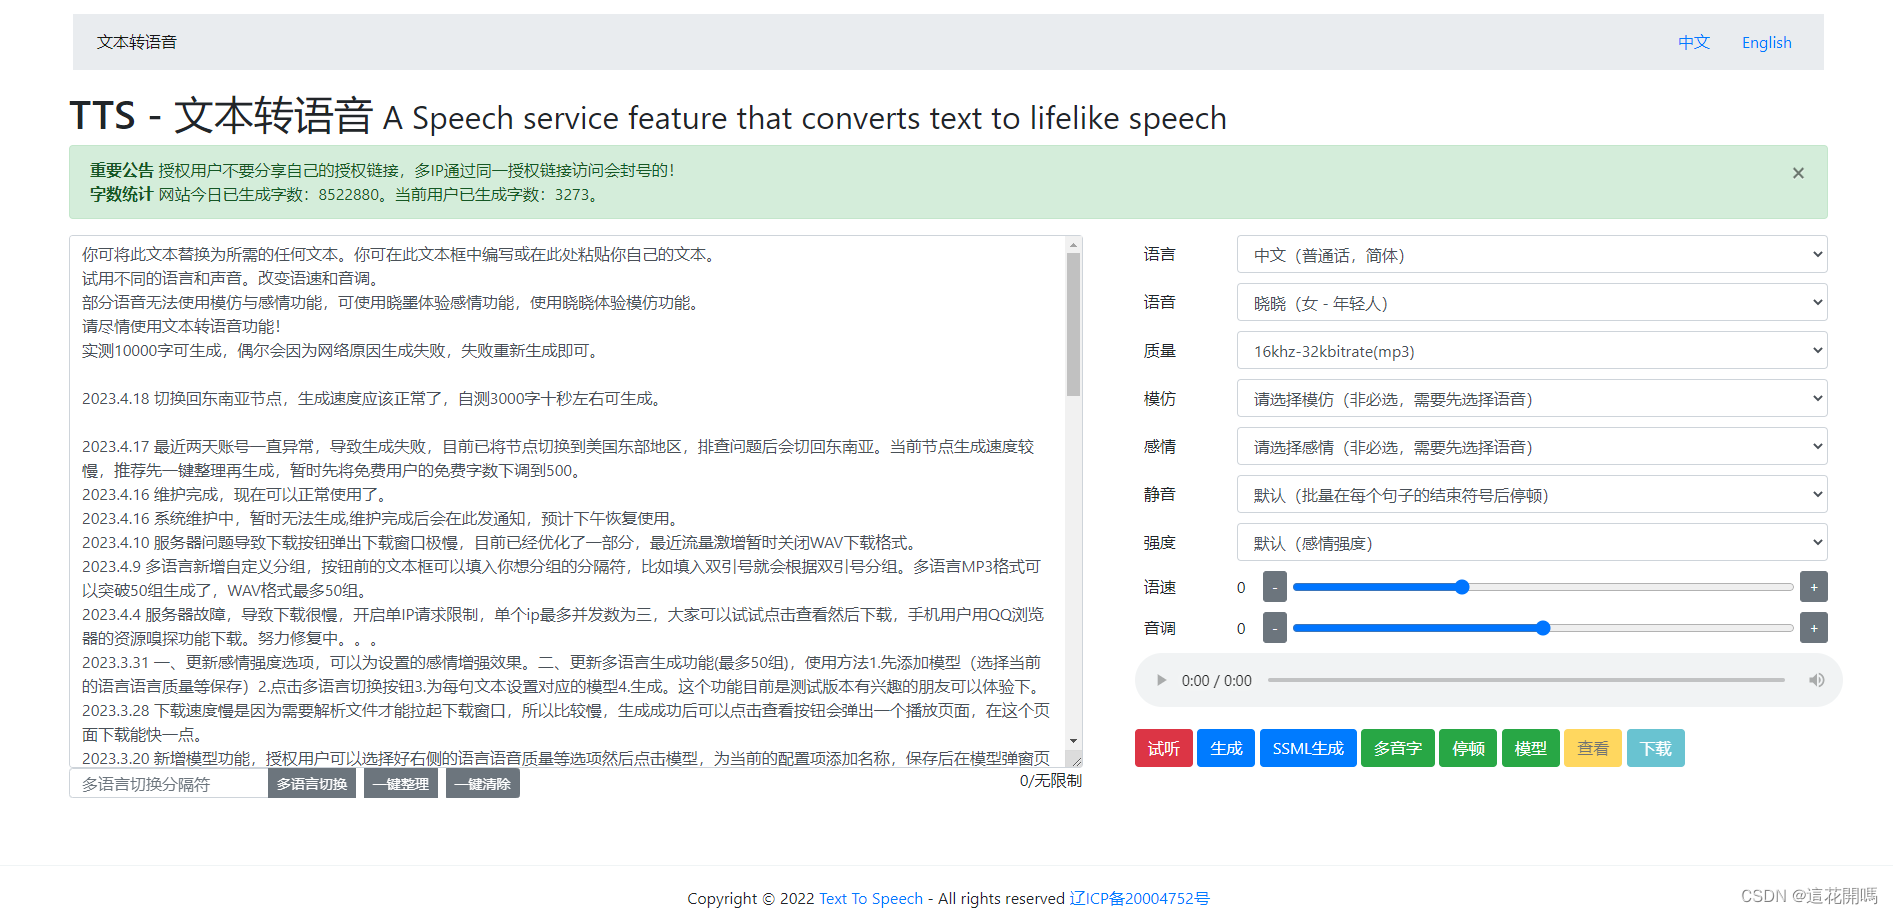Click the 音调 pitch slider handle
The height and width of the screenshot is (914, 1893).
click(1543, 628)
